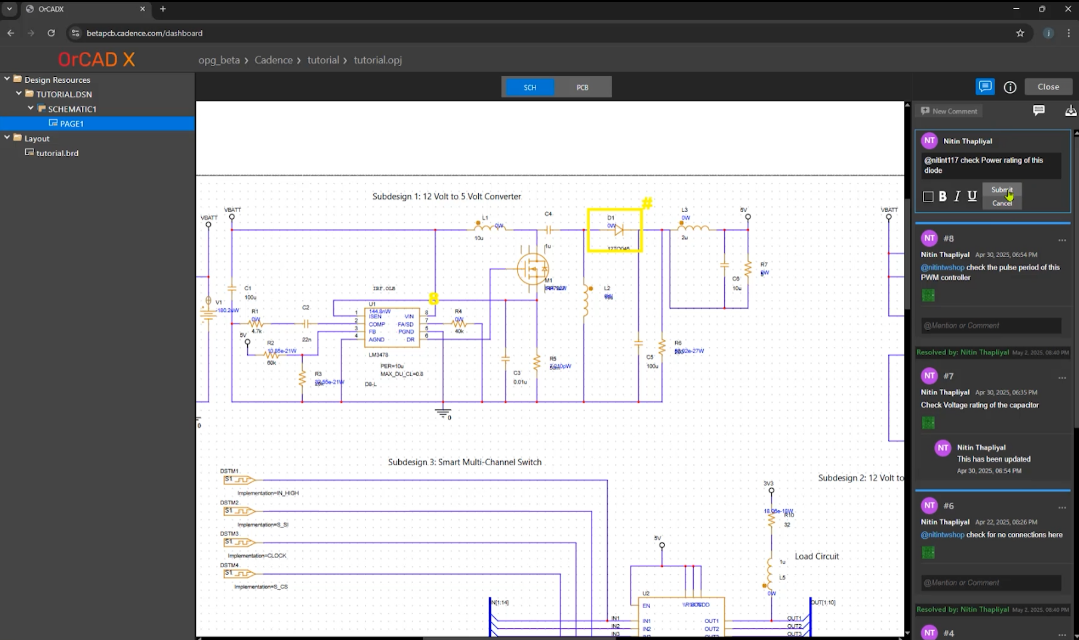1079x640 pixels.
Task: Click the reply field under comment #6
Action: (990, 582)
